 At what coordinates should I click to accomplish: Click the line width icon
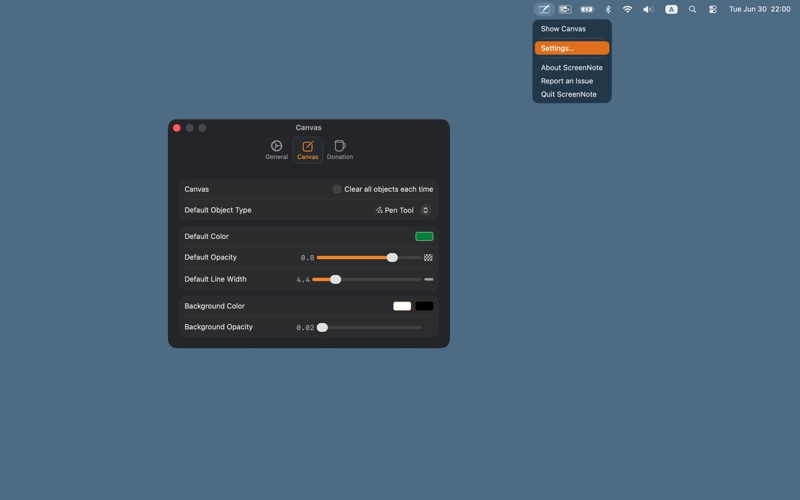tap(429, 279)
